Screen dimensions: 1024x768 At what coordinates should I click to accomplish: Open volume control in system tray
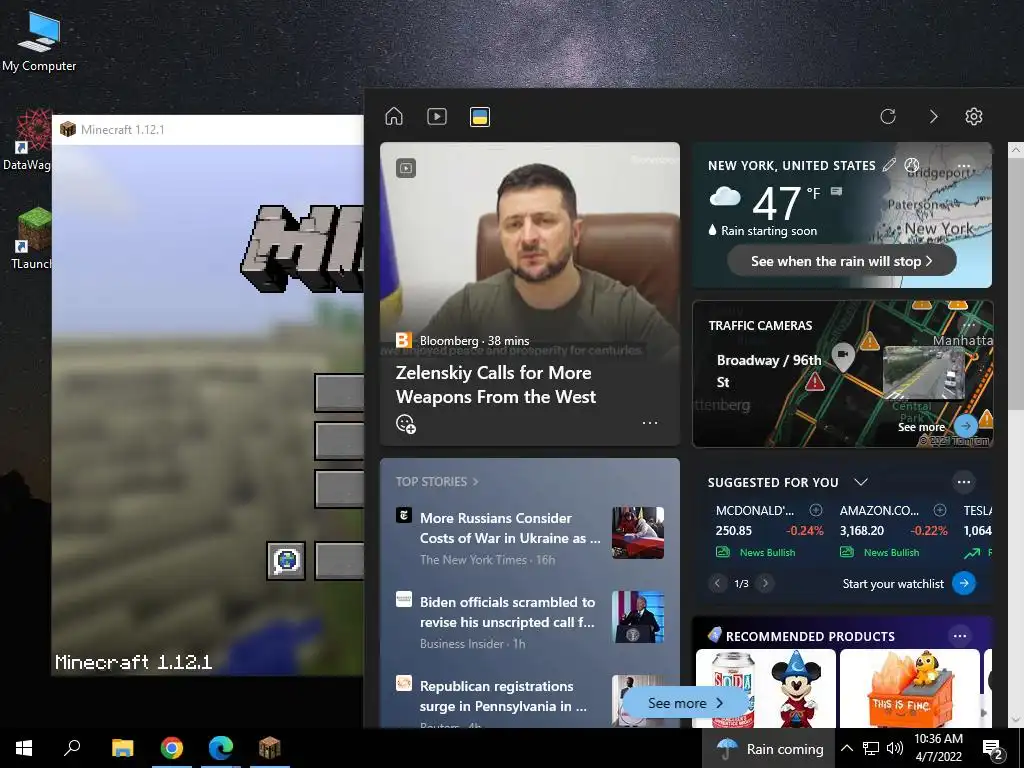pyautogui.click(x=895, y=748)
